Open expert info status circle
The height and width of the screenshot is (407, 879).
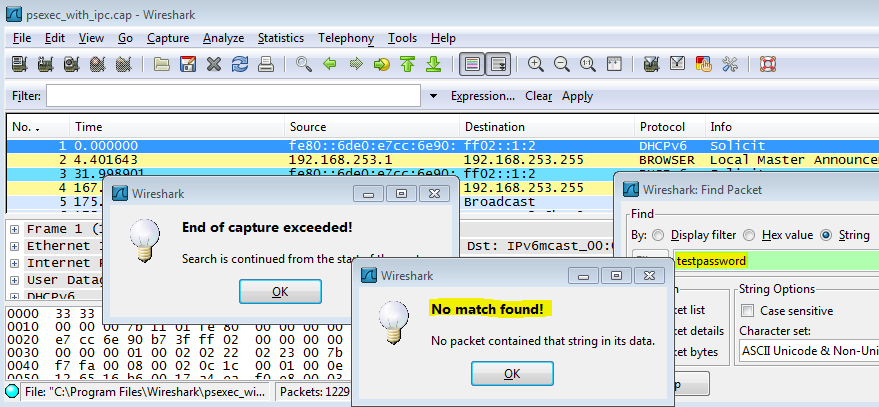point(12,390)
